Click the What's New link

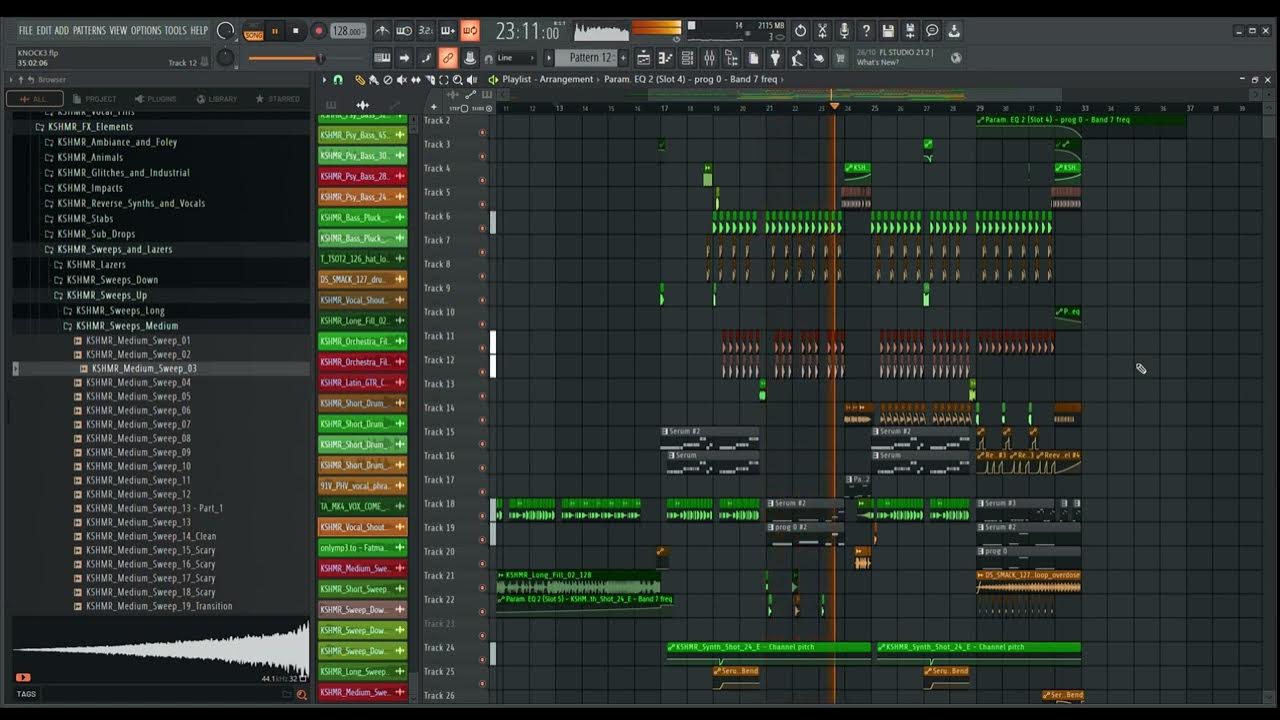pos(877,62)
